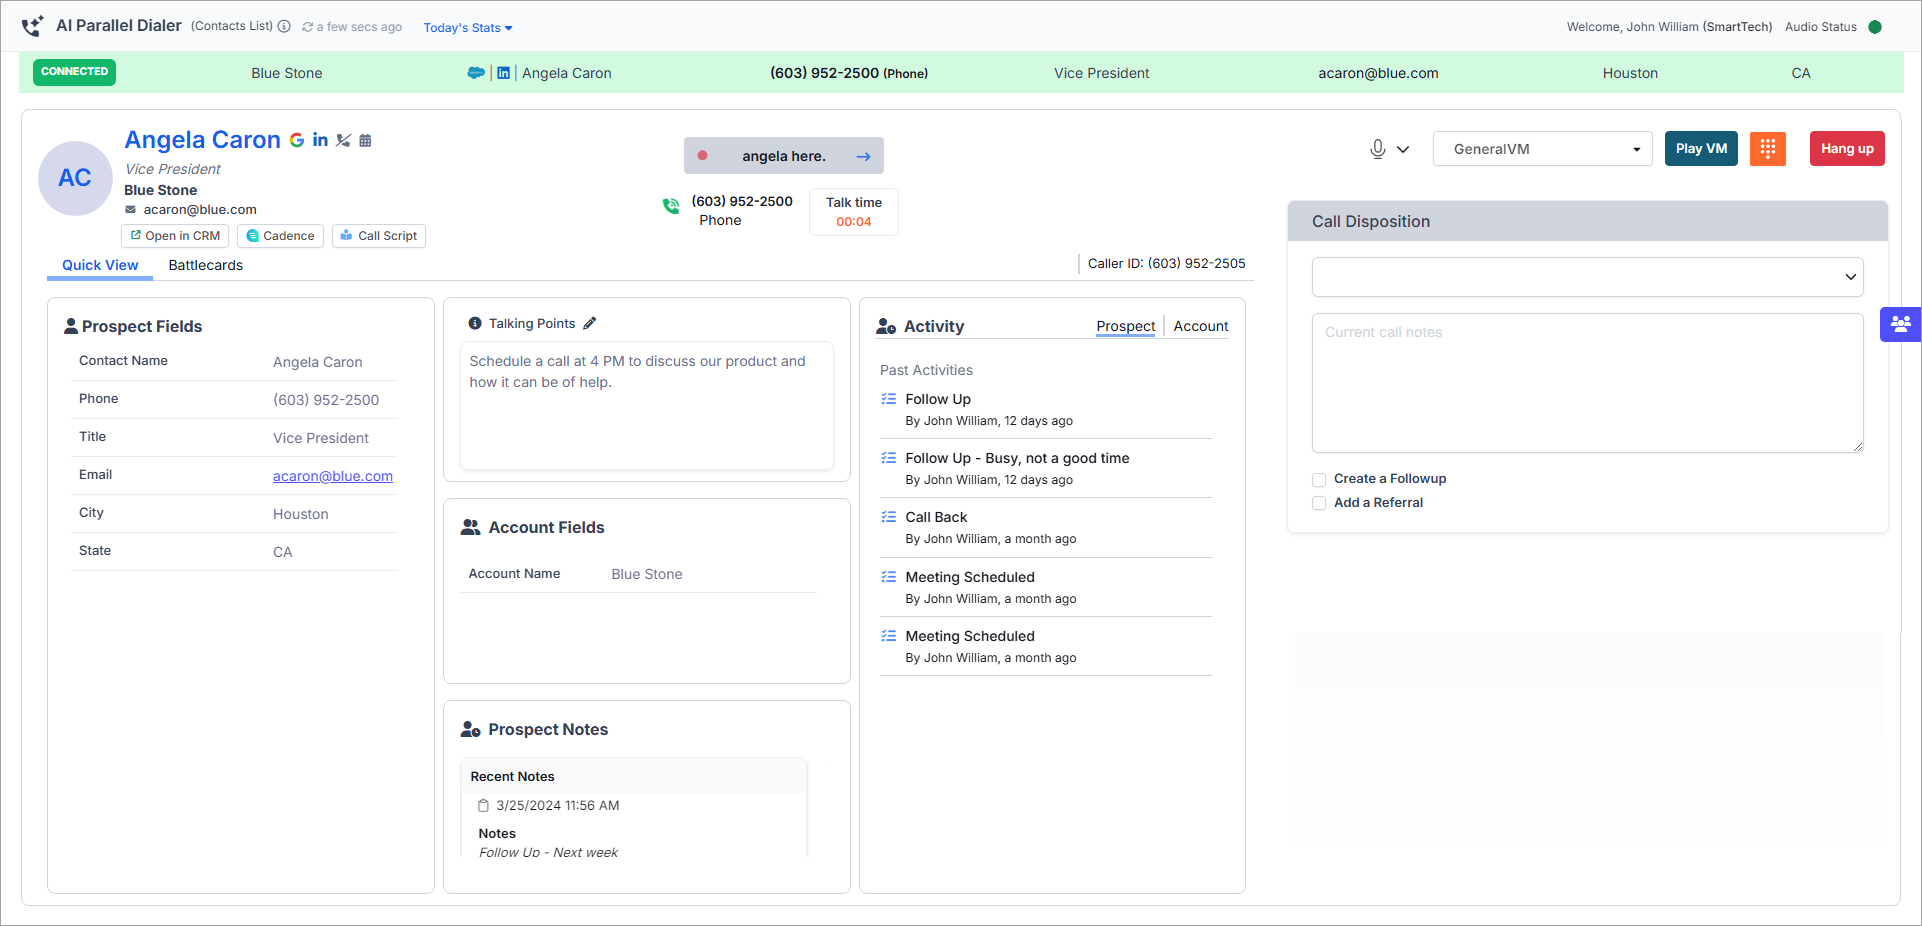Click the red recording dot indicator
The height and width of the screenshot is (926, 1922).
pyautogui.click(x=702, y=155)
